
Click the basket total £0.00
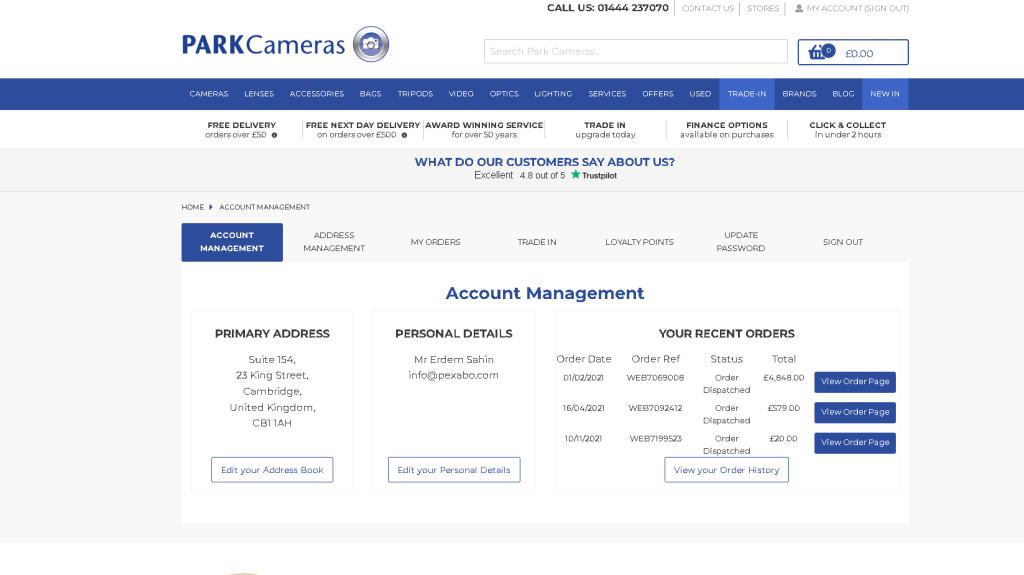click(859, 54)
